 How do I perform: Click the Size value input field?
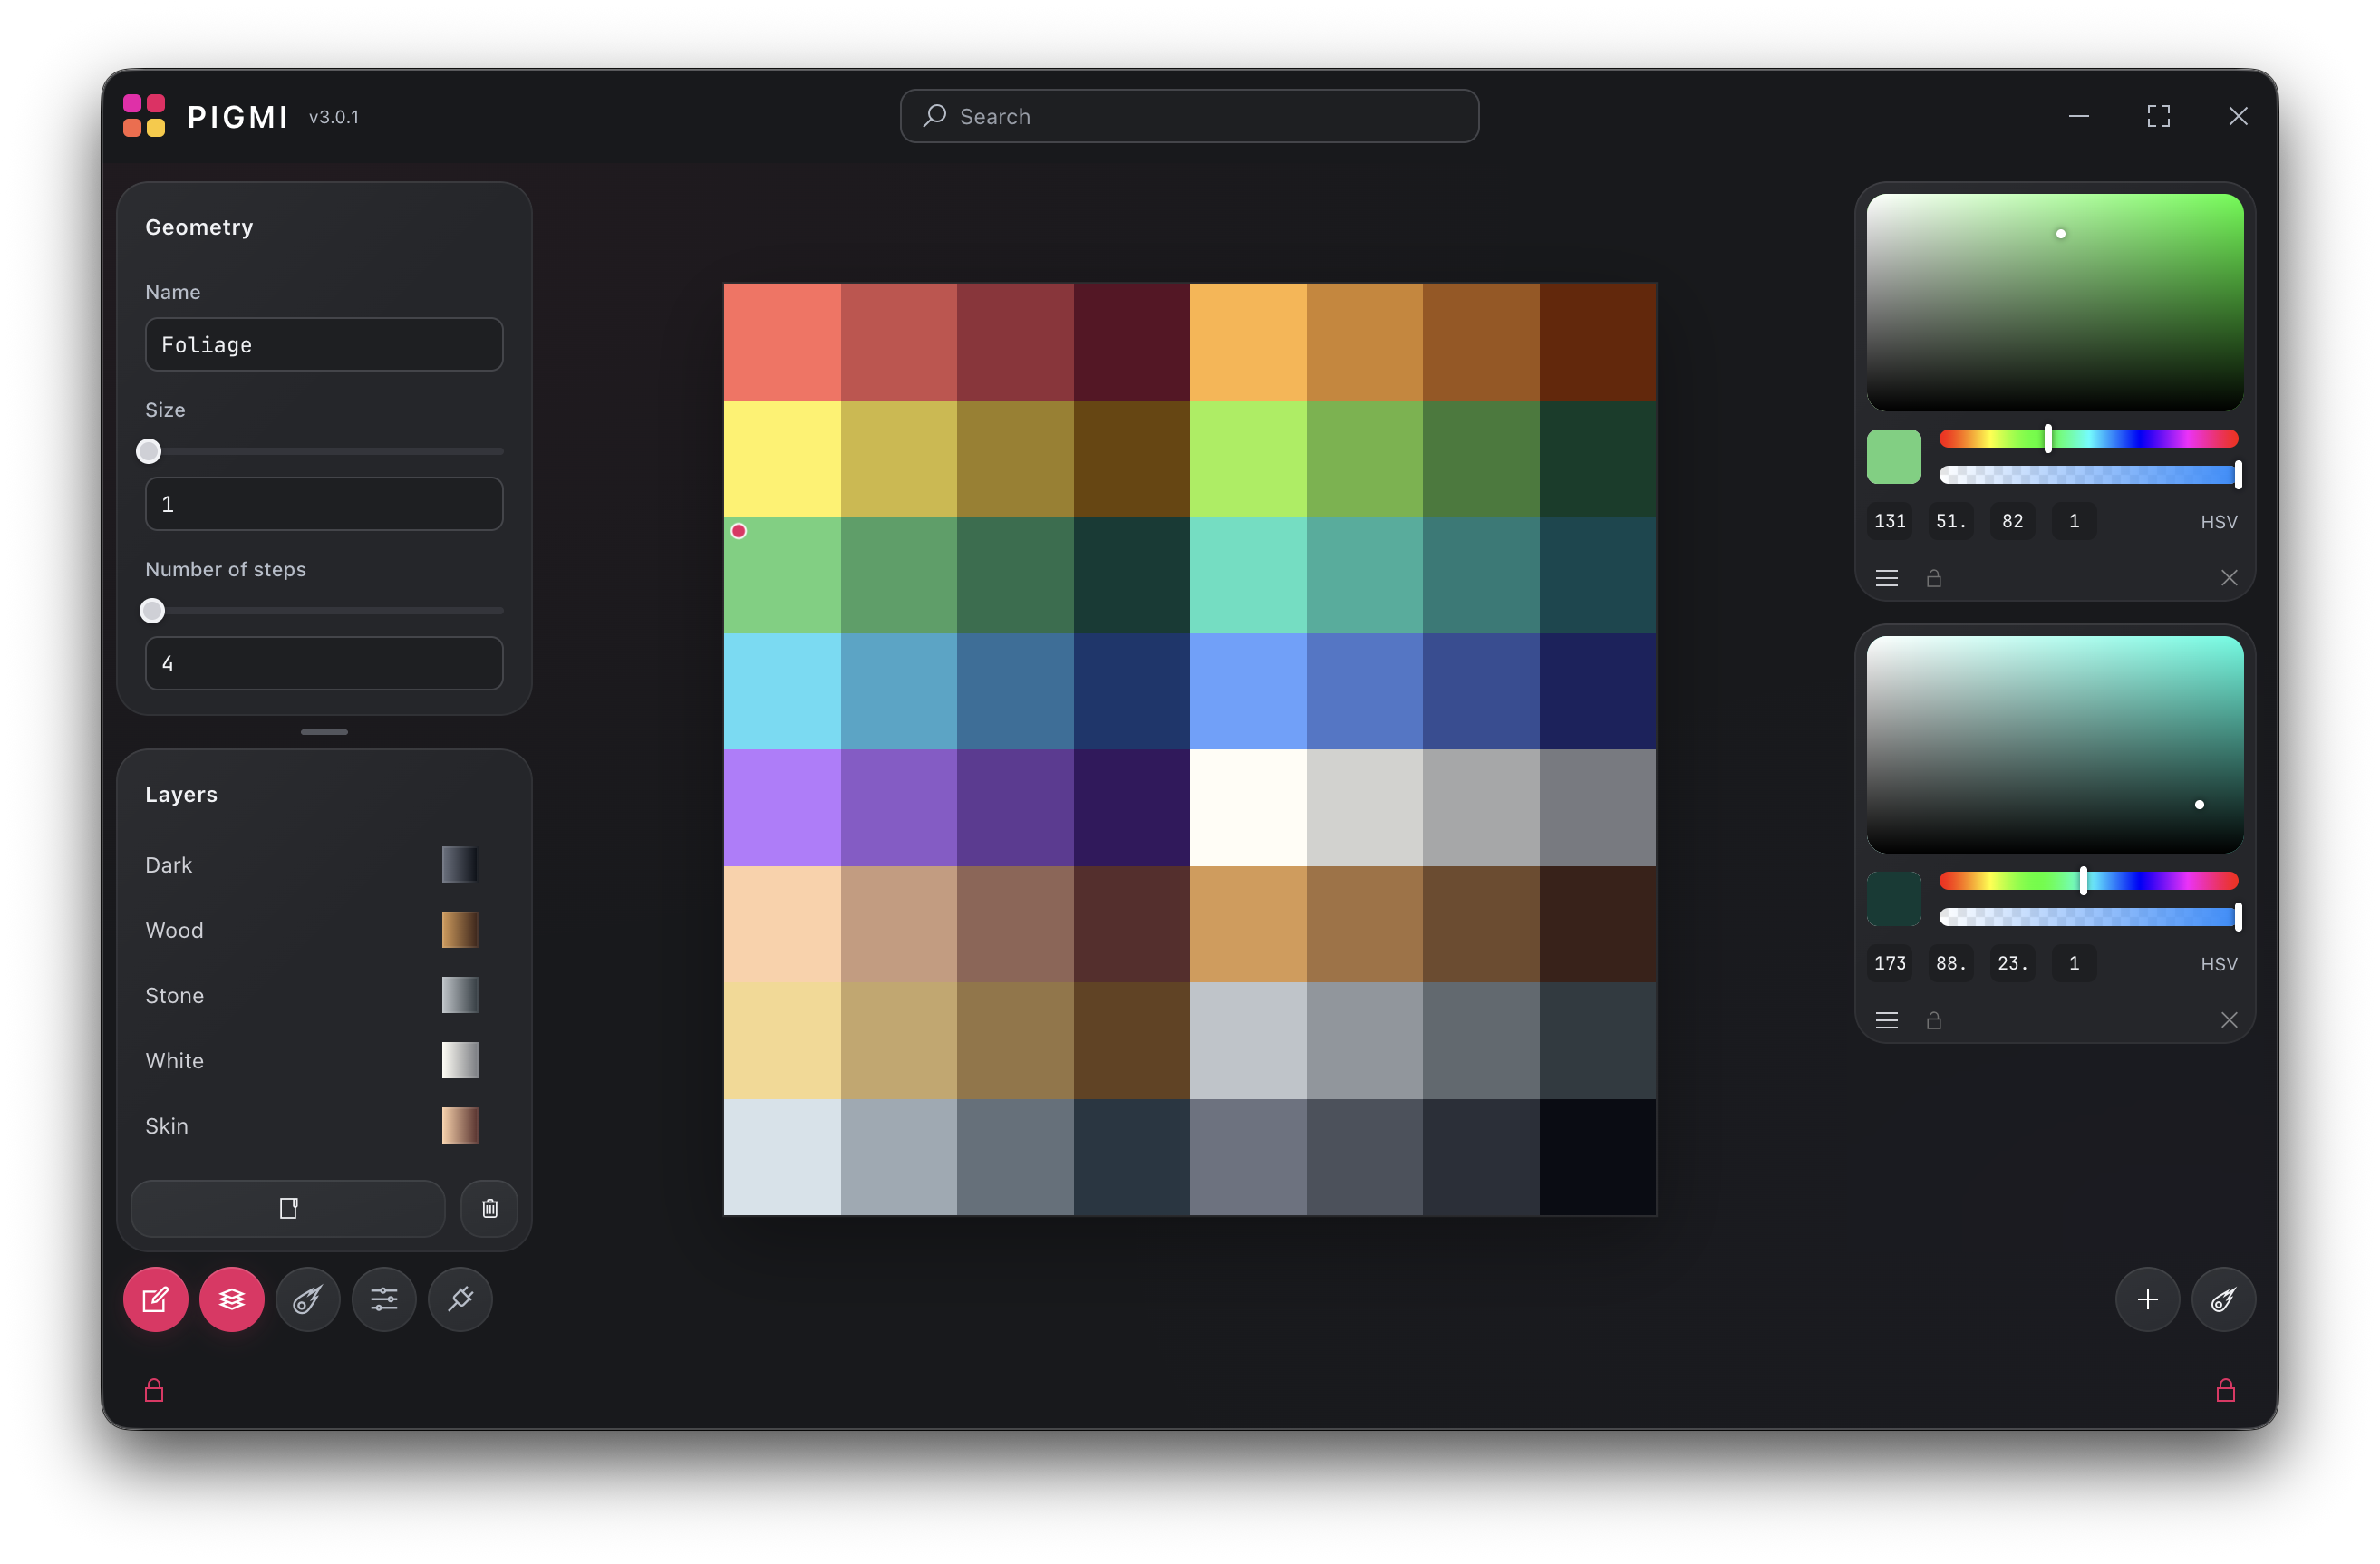[324, 503]
